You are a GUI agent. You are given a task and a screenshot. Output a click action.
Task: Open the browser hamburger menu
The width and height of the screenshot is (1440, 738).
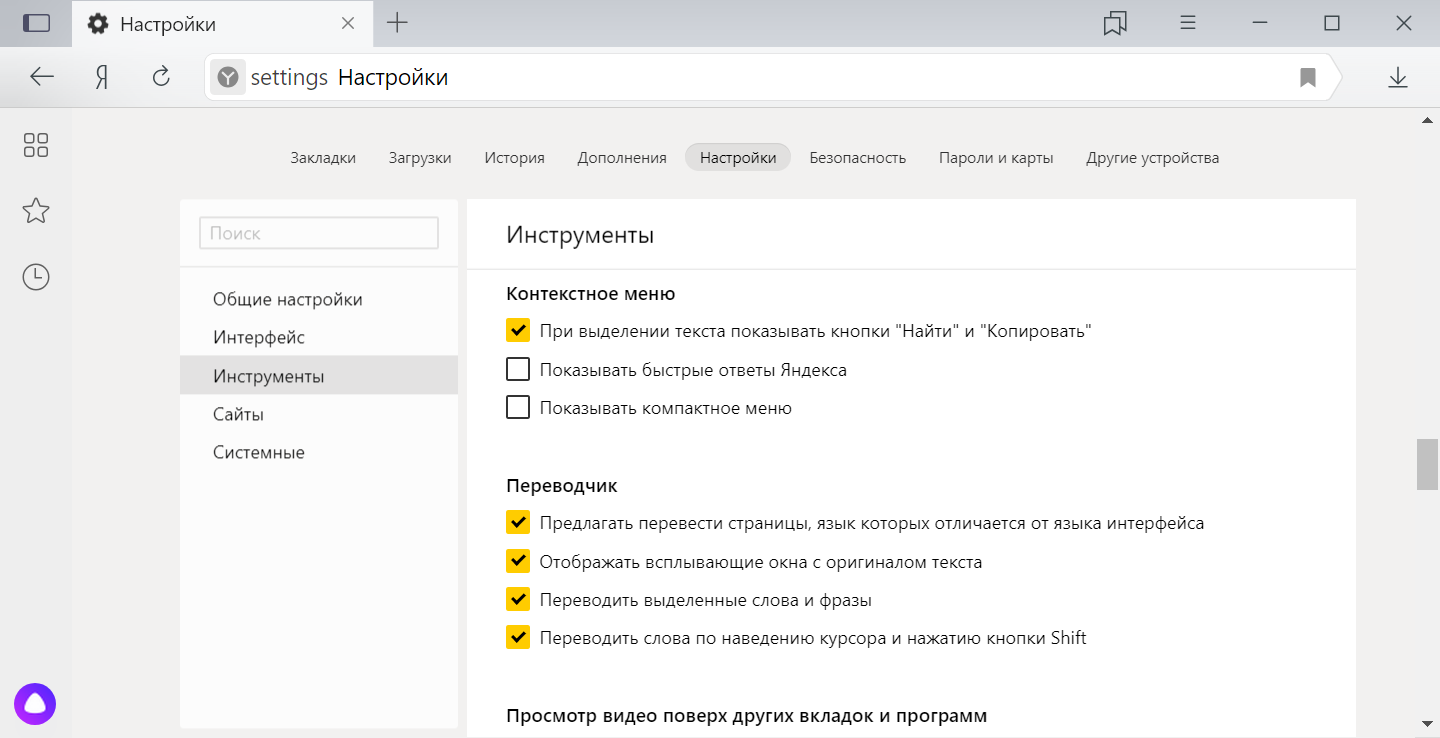[1188, 23]
